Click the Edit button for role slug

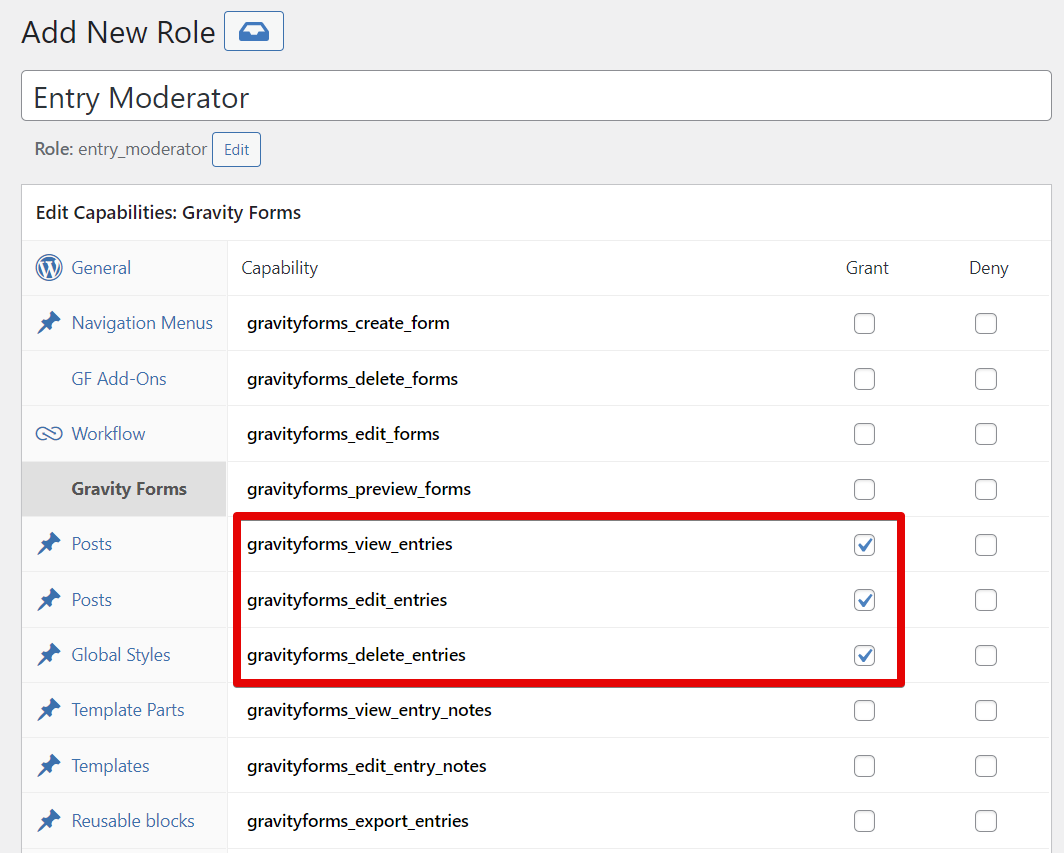(x=236, y=149)
